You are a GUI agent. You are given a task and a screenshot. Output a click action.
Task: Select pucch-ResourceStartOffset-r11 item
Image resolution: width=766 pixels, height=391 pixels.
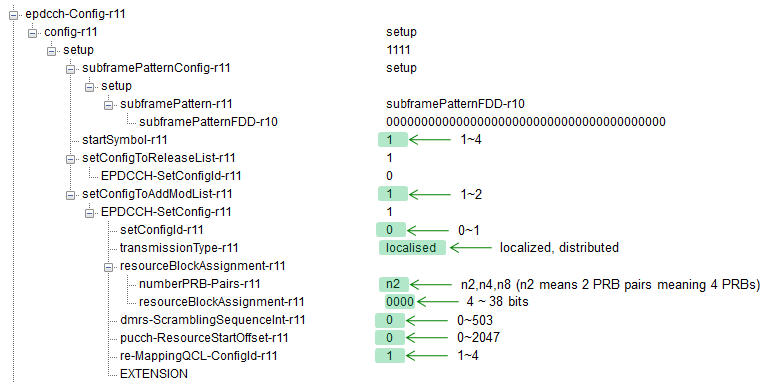pyautogui.click(x=204, y=338)
